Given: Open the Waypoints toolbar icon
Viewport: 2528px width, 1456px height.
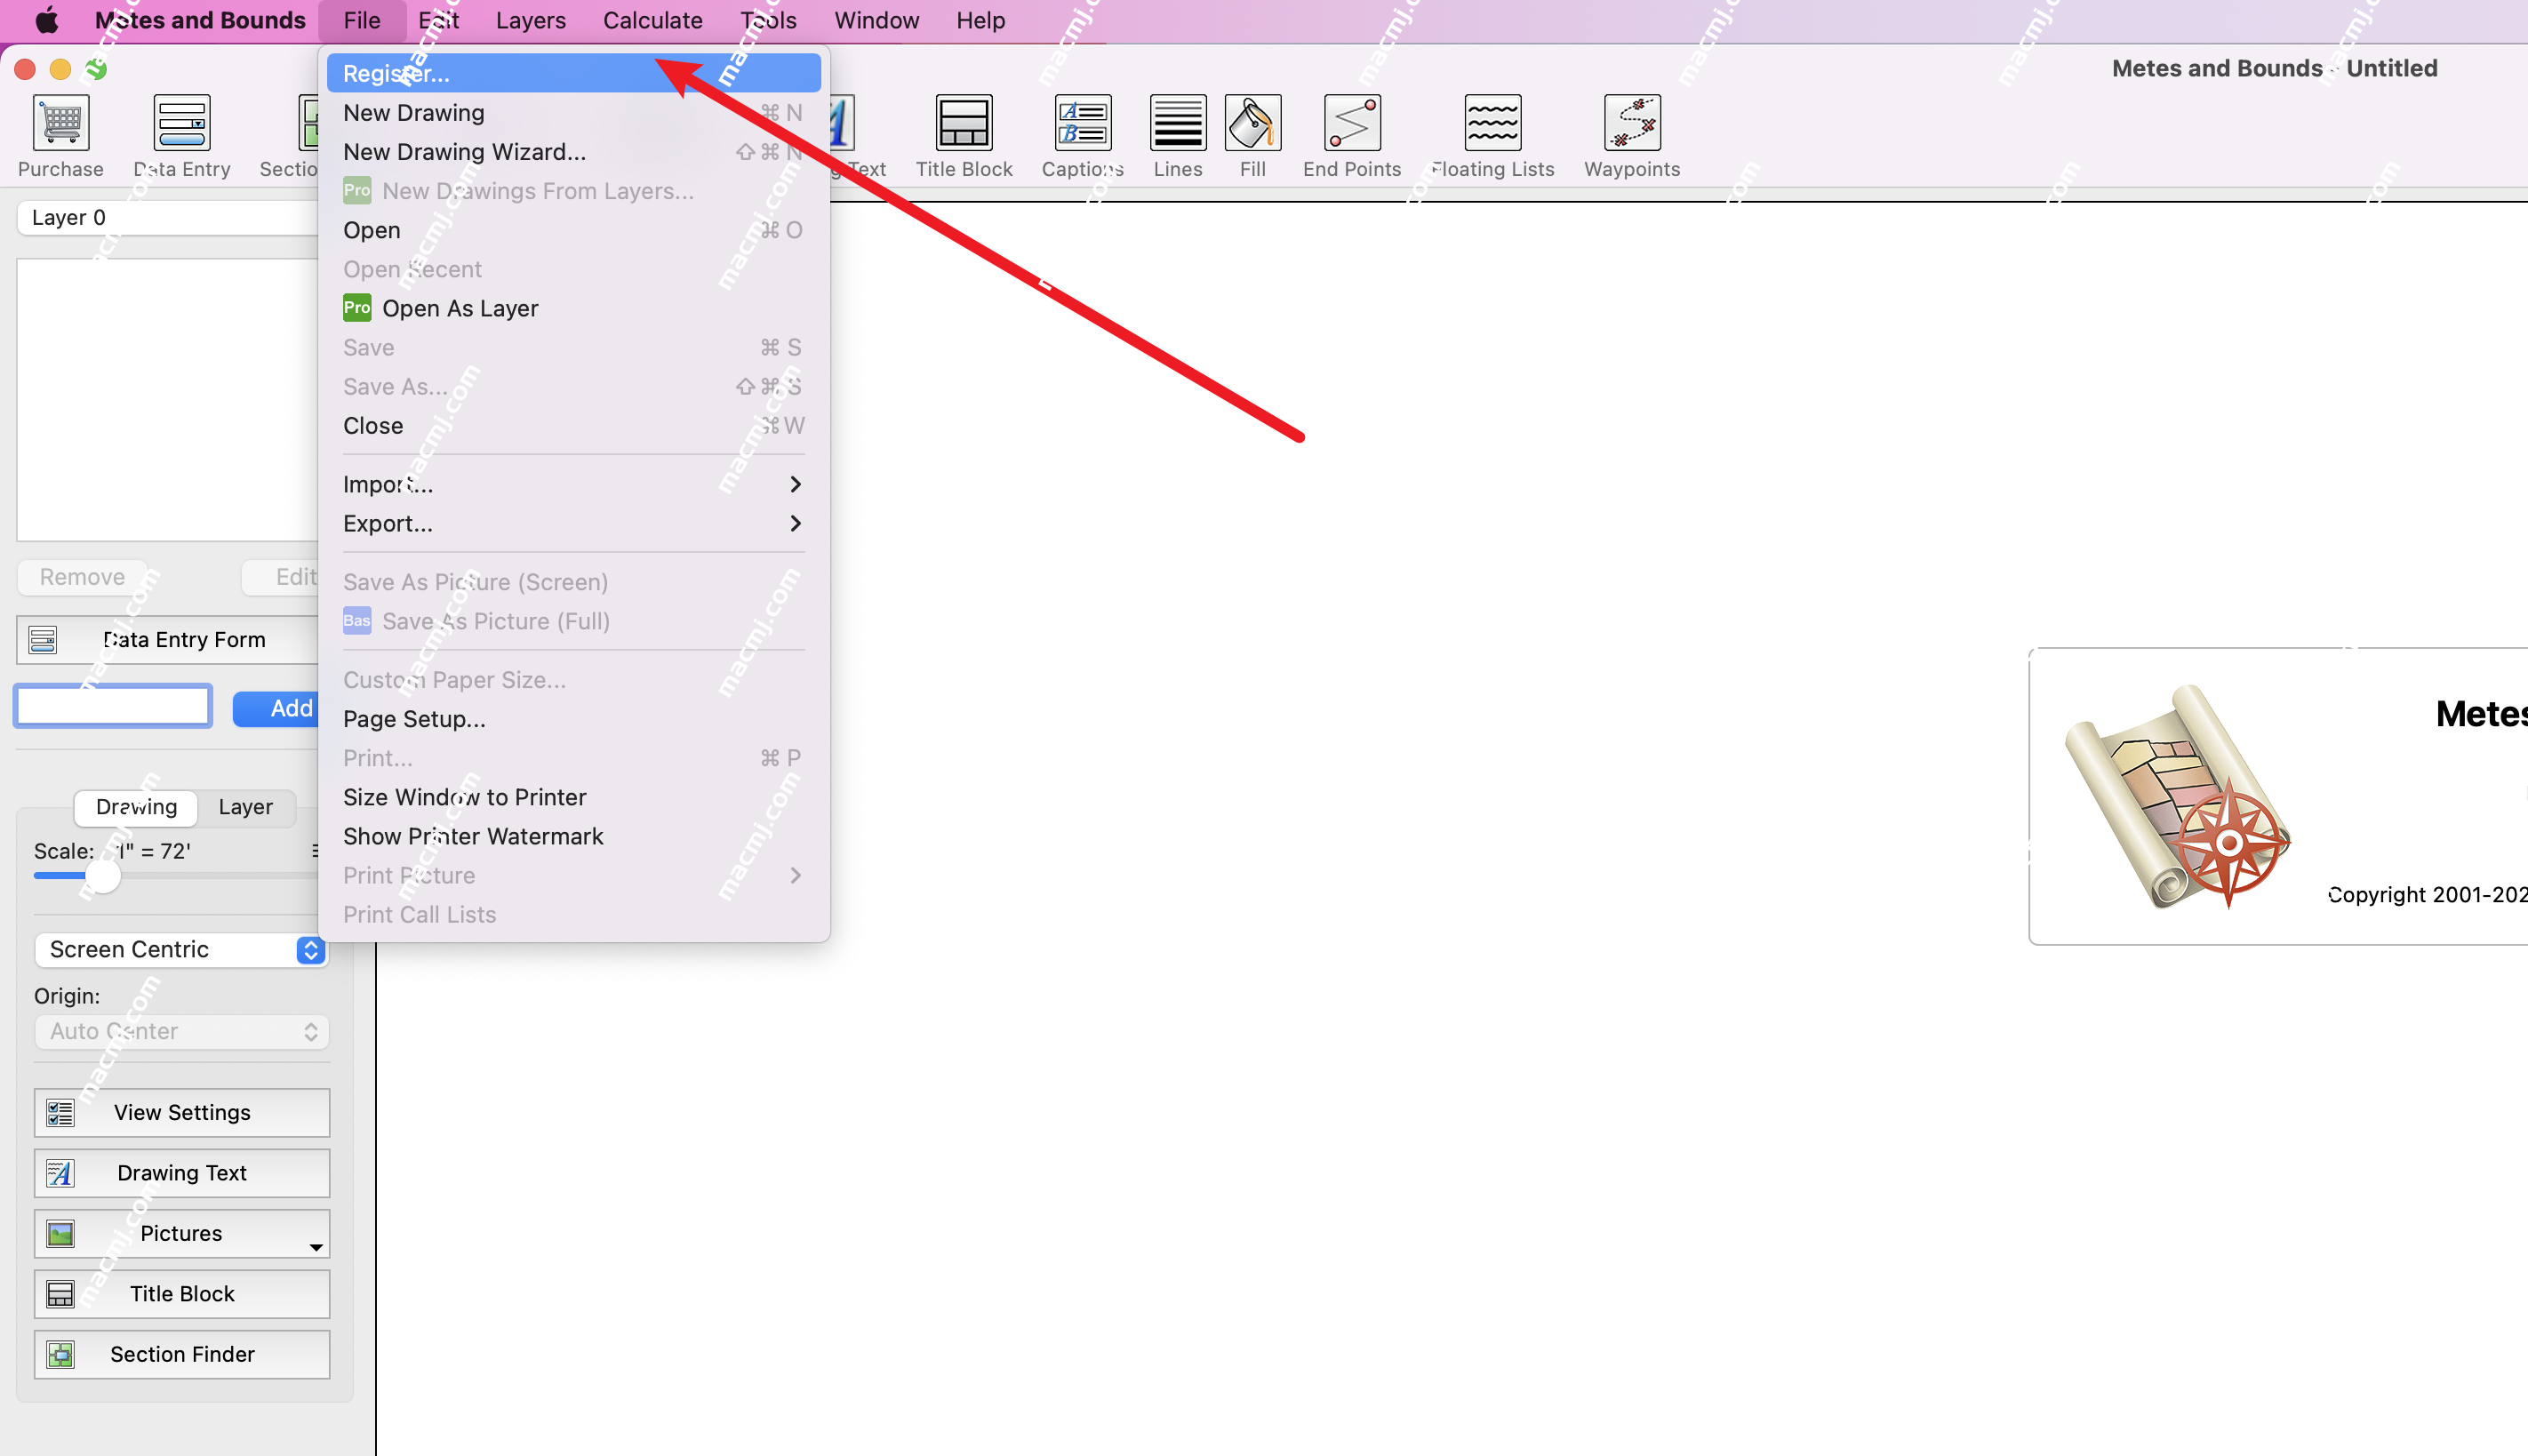Looking at the screenshot, I should click(x=1632, y=123).
